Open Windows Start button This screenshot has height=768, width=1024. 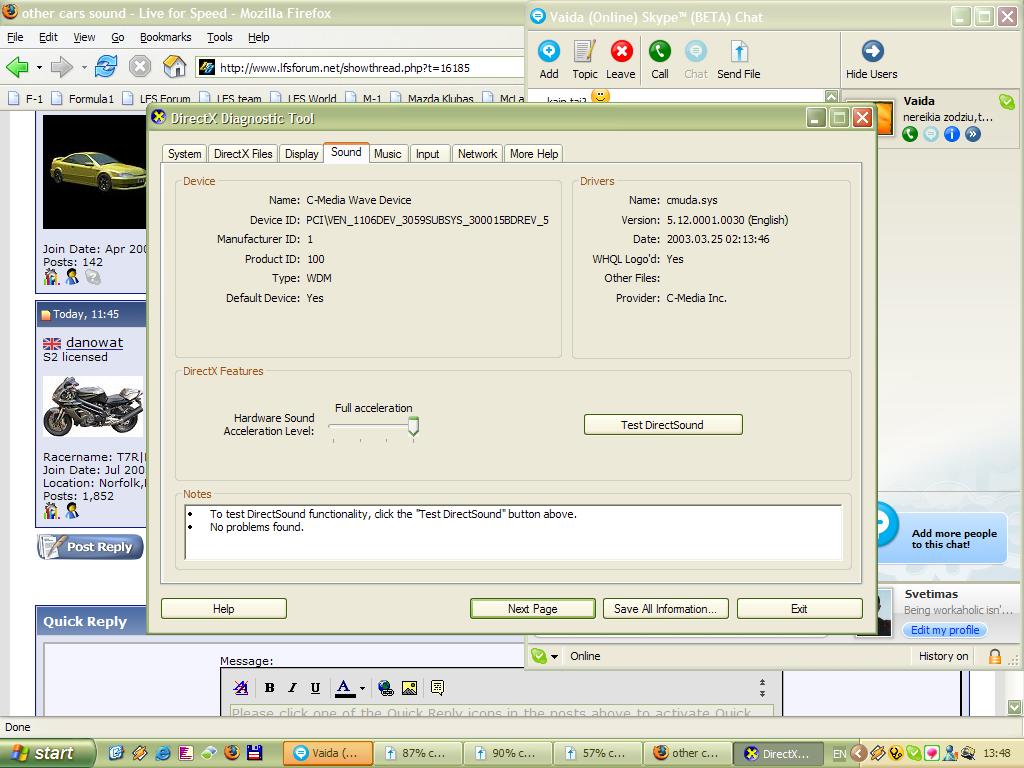pos(46,753)
